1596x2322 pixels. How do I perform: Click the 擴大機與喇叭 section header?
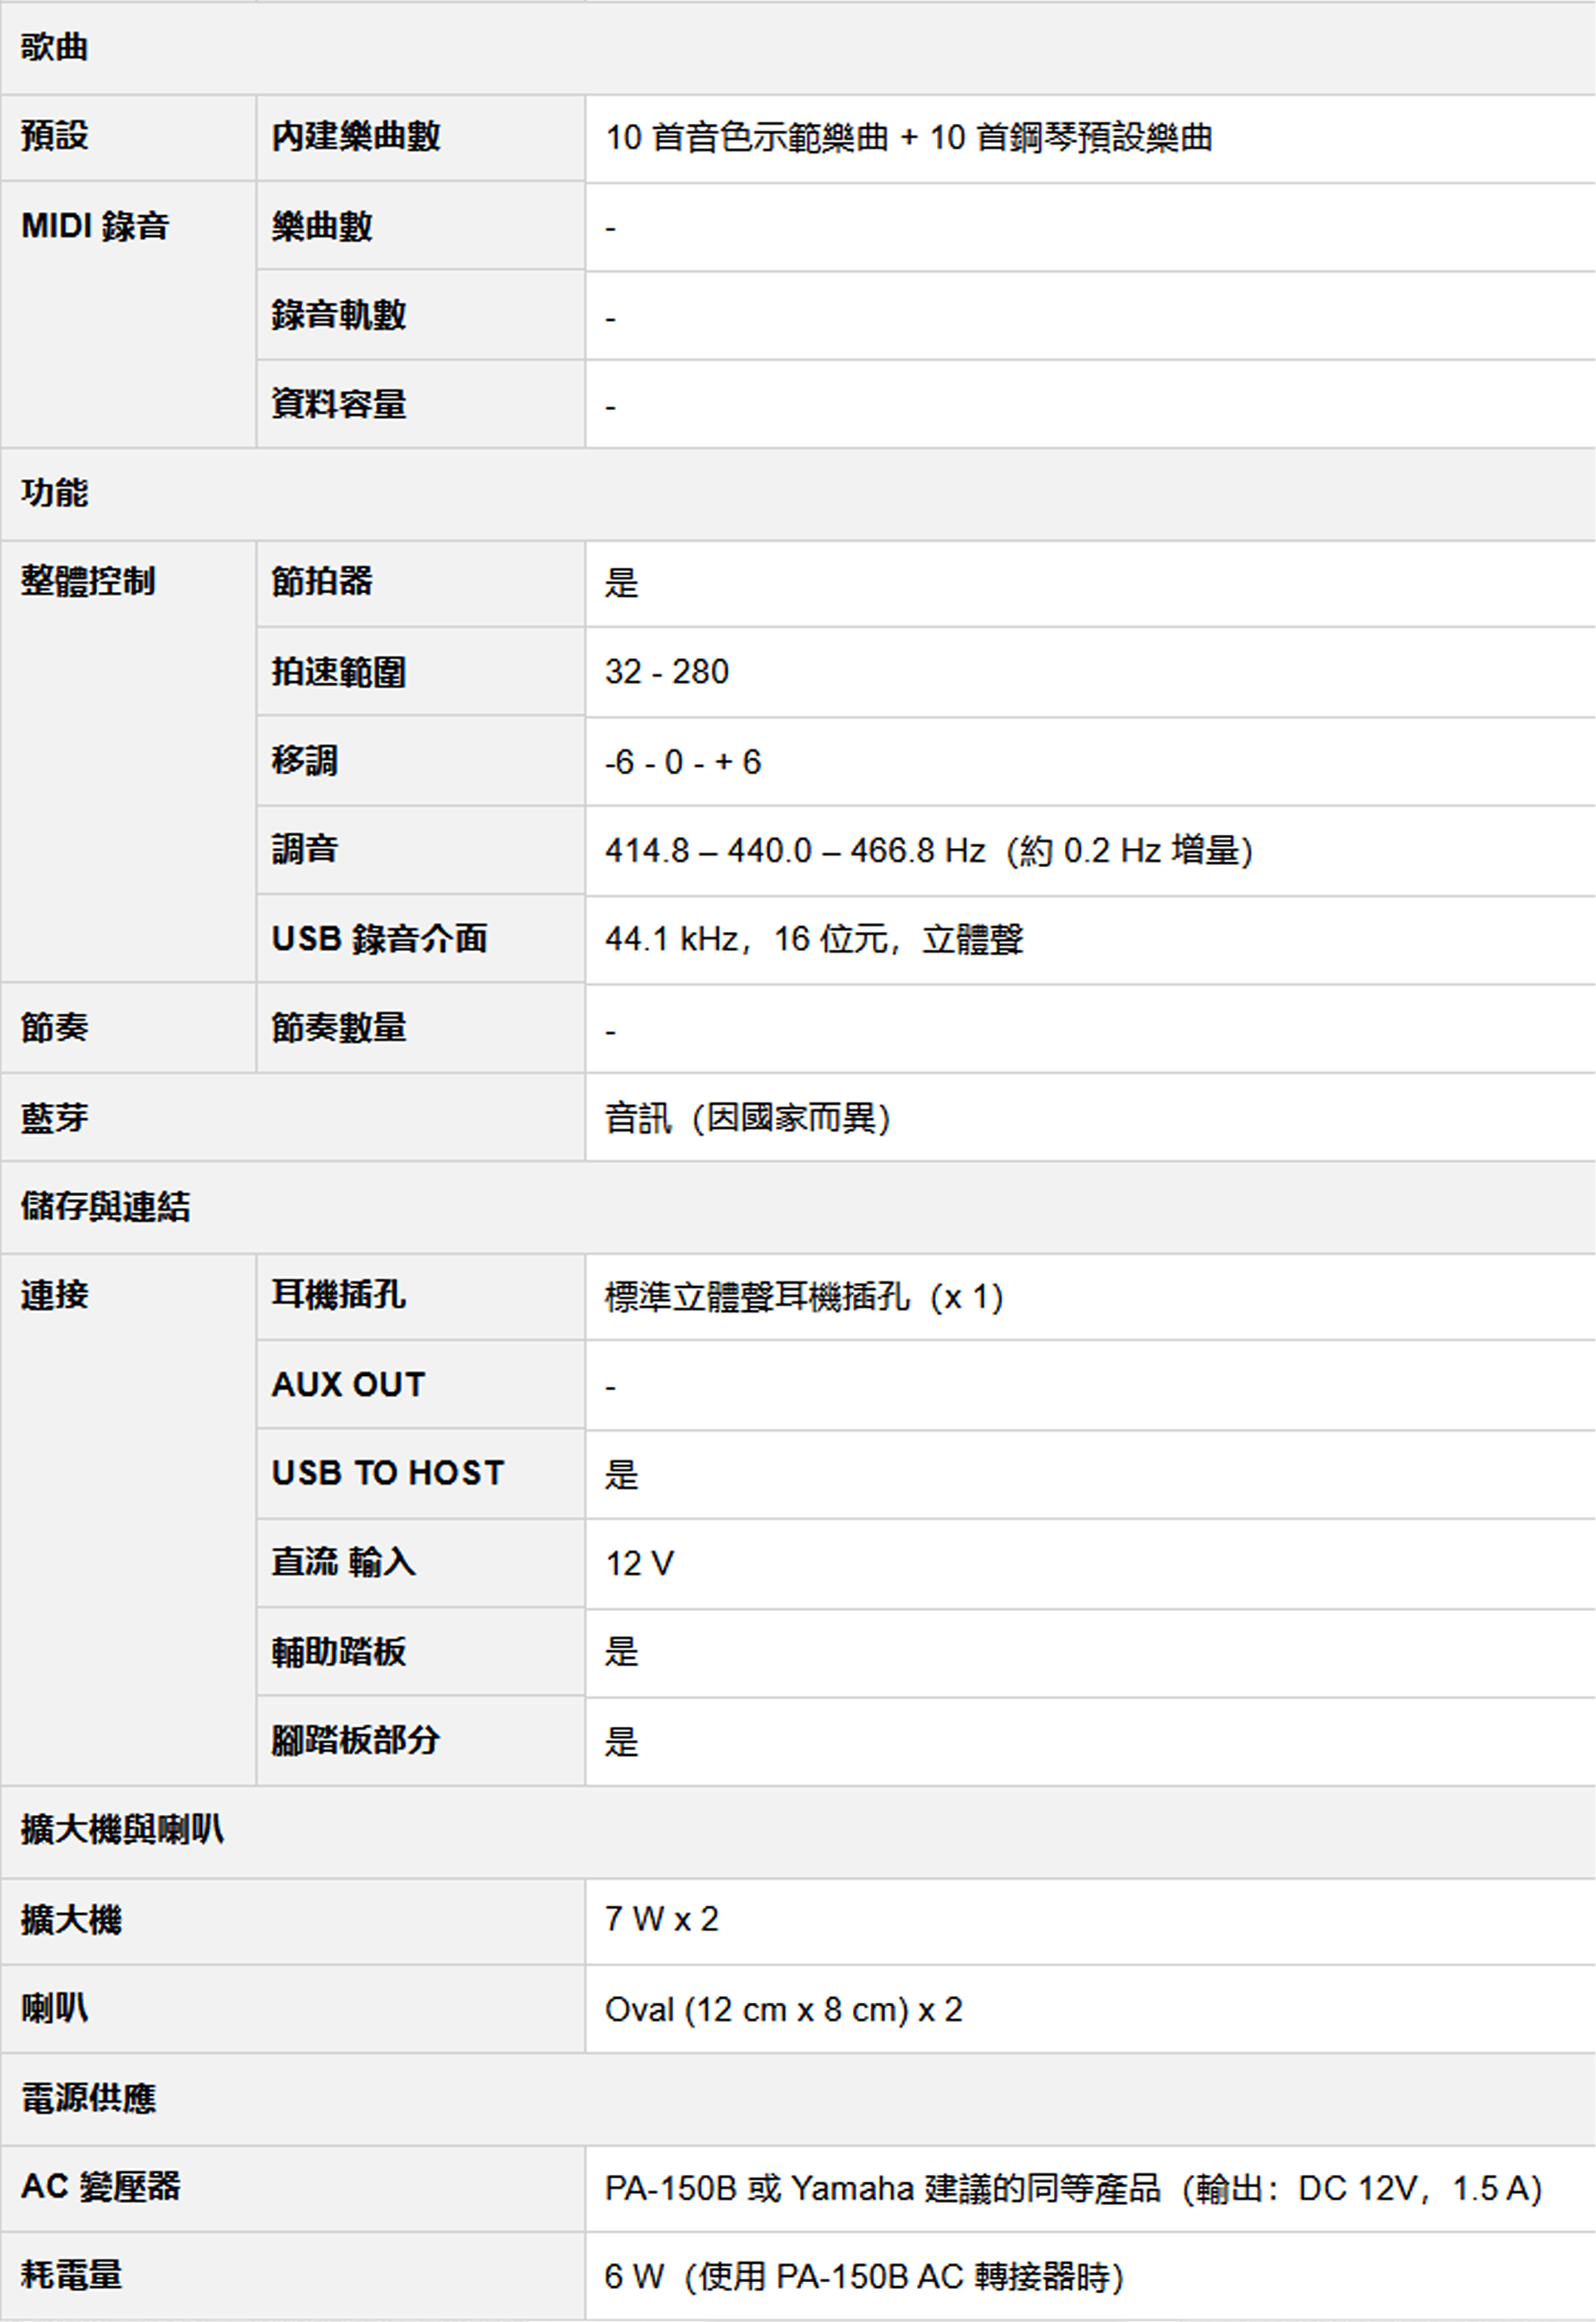[x=123, y=1830]
